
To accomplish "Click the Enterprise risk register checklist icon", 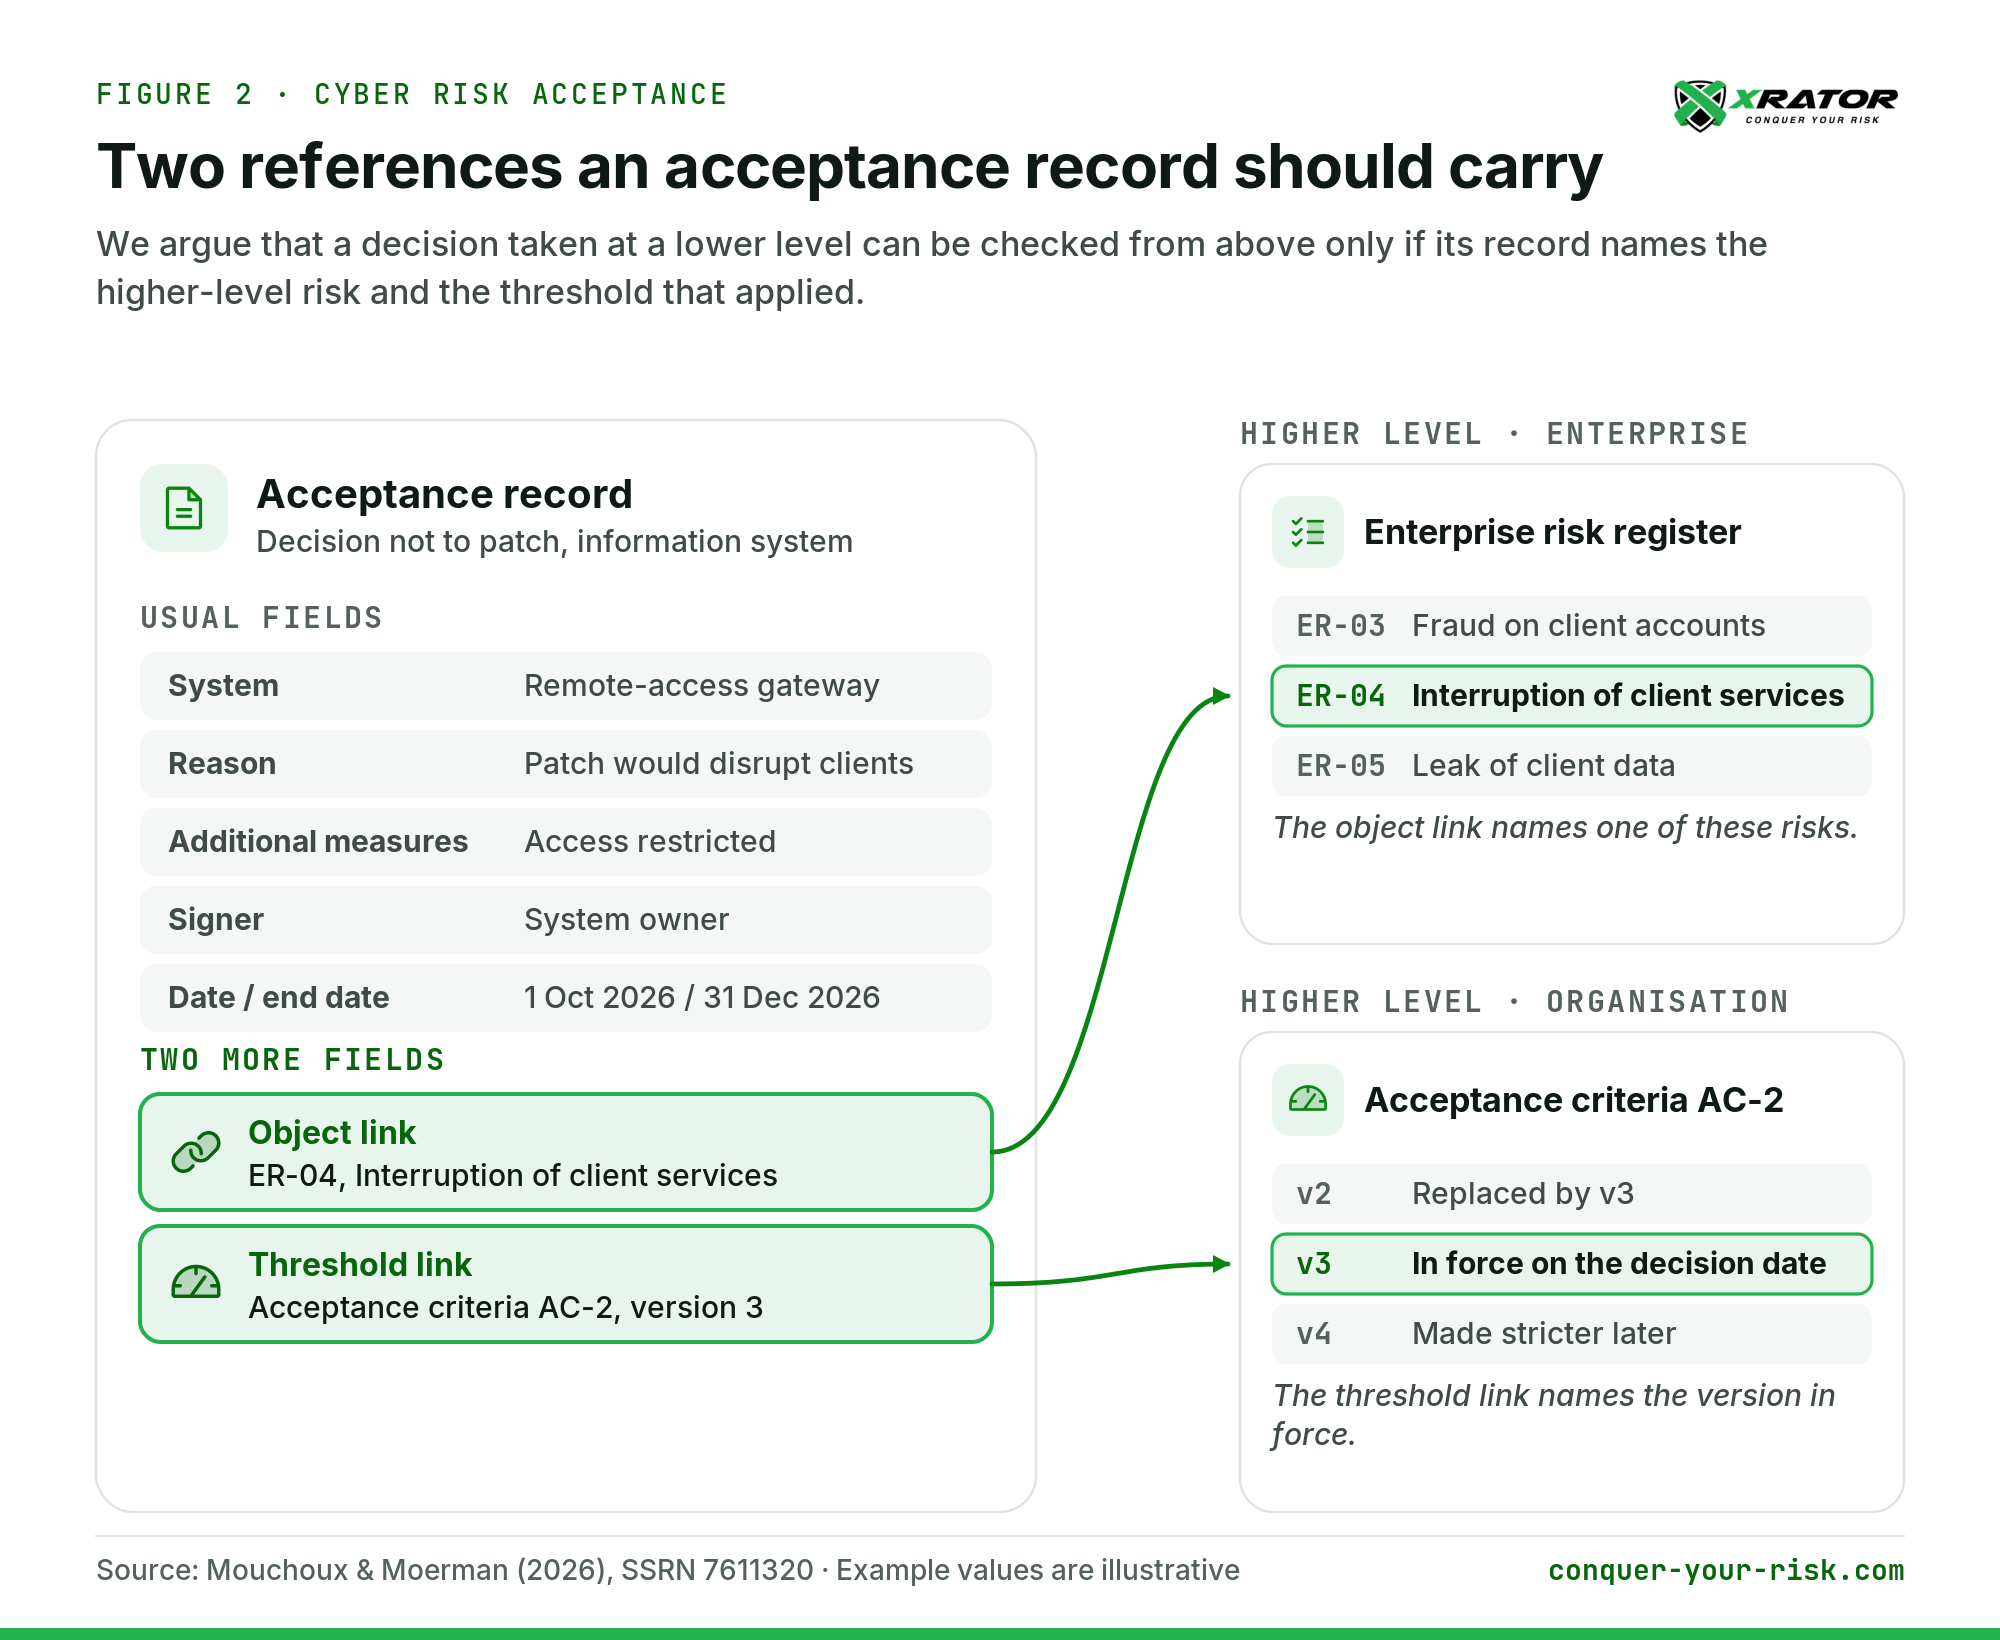I will (x=1308, y=532).
